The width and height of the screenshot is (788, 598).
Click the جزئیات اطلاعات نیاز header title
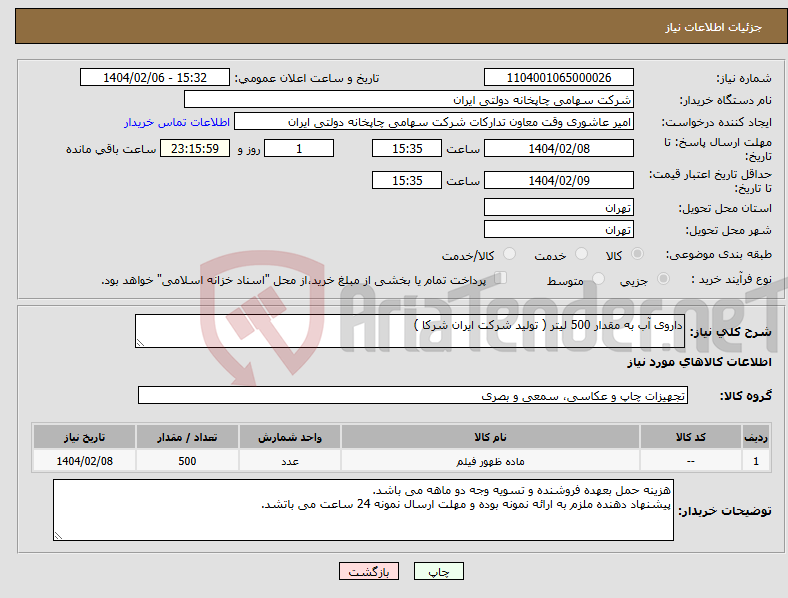coord(714,27)
